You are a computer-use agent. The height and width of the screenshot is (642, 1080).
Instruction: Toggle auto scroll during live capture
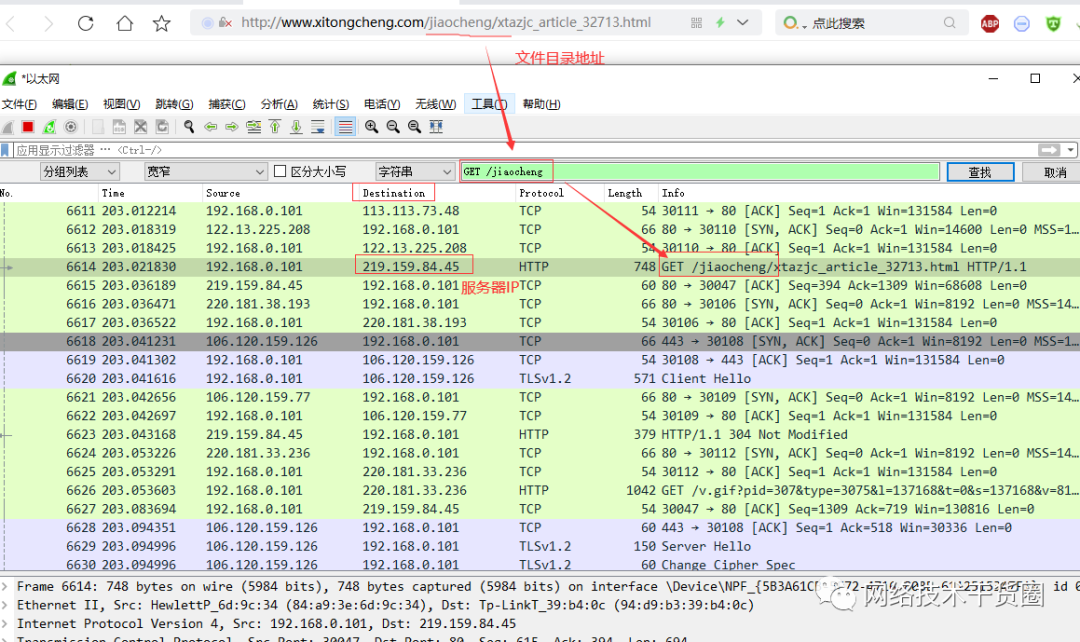coord(318,127)
